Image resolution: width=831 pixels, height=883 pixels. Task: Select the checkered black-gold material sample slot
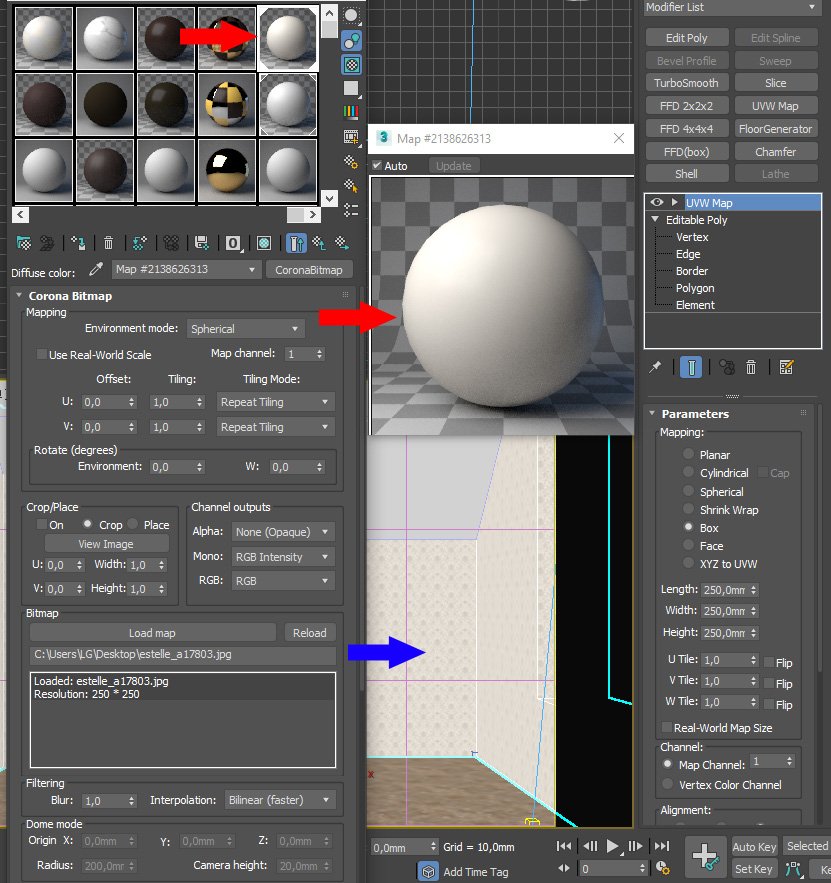[x=227, y=102]
